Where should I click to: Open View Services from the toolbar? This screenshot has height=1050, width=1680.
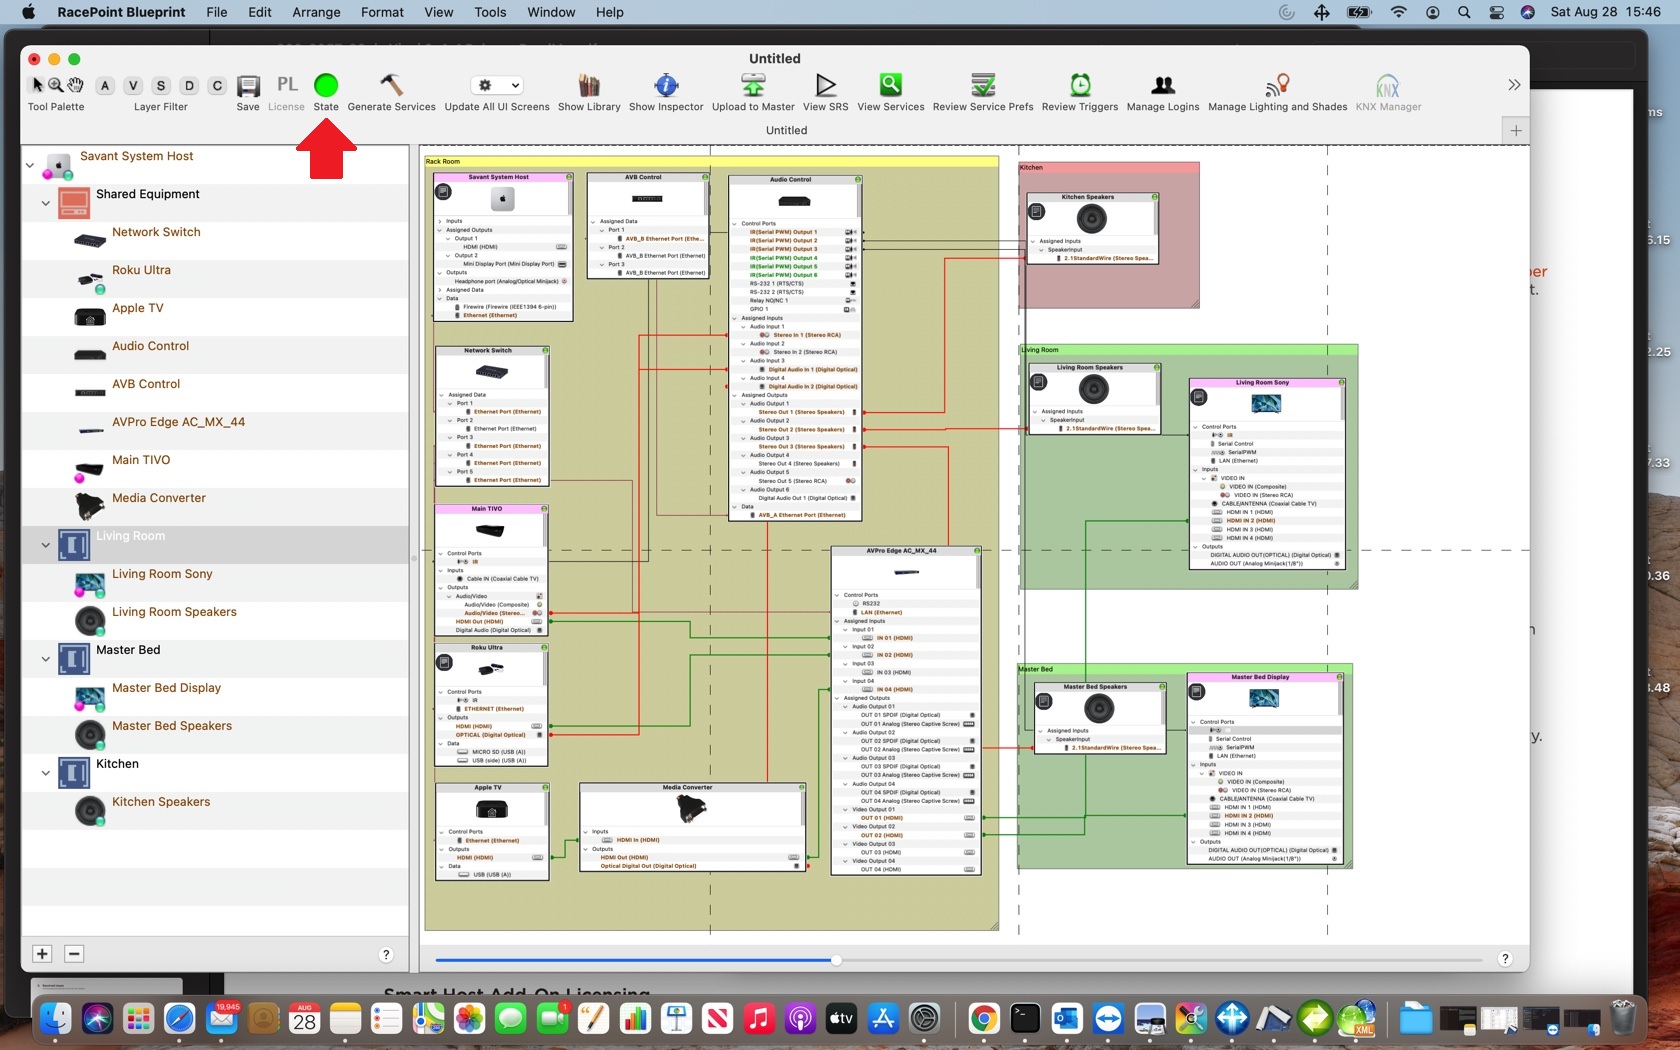[x=891, y=85]
